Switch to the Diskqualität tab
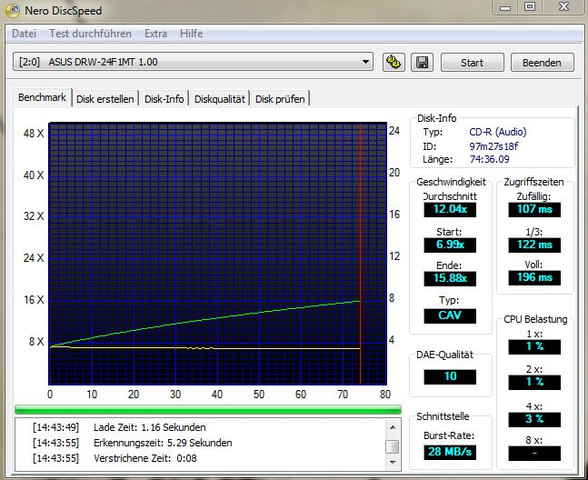Viewport: 588px width, 480px height. (219, 99)
